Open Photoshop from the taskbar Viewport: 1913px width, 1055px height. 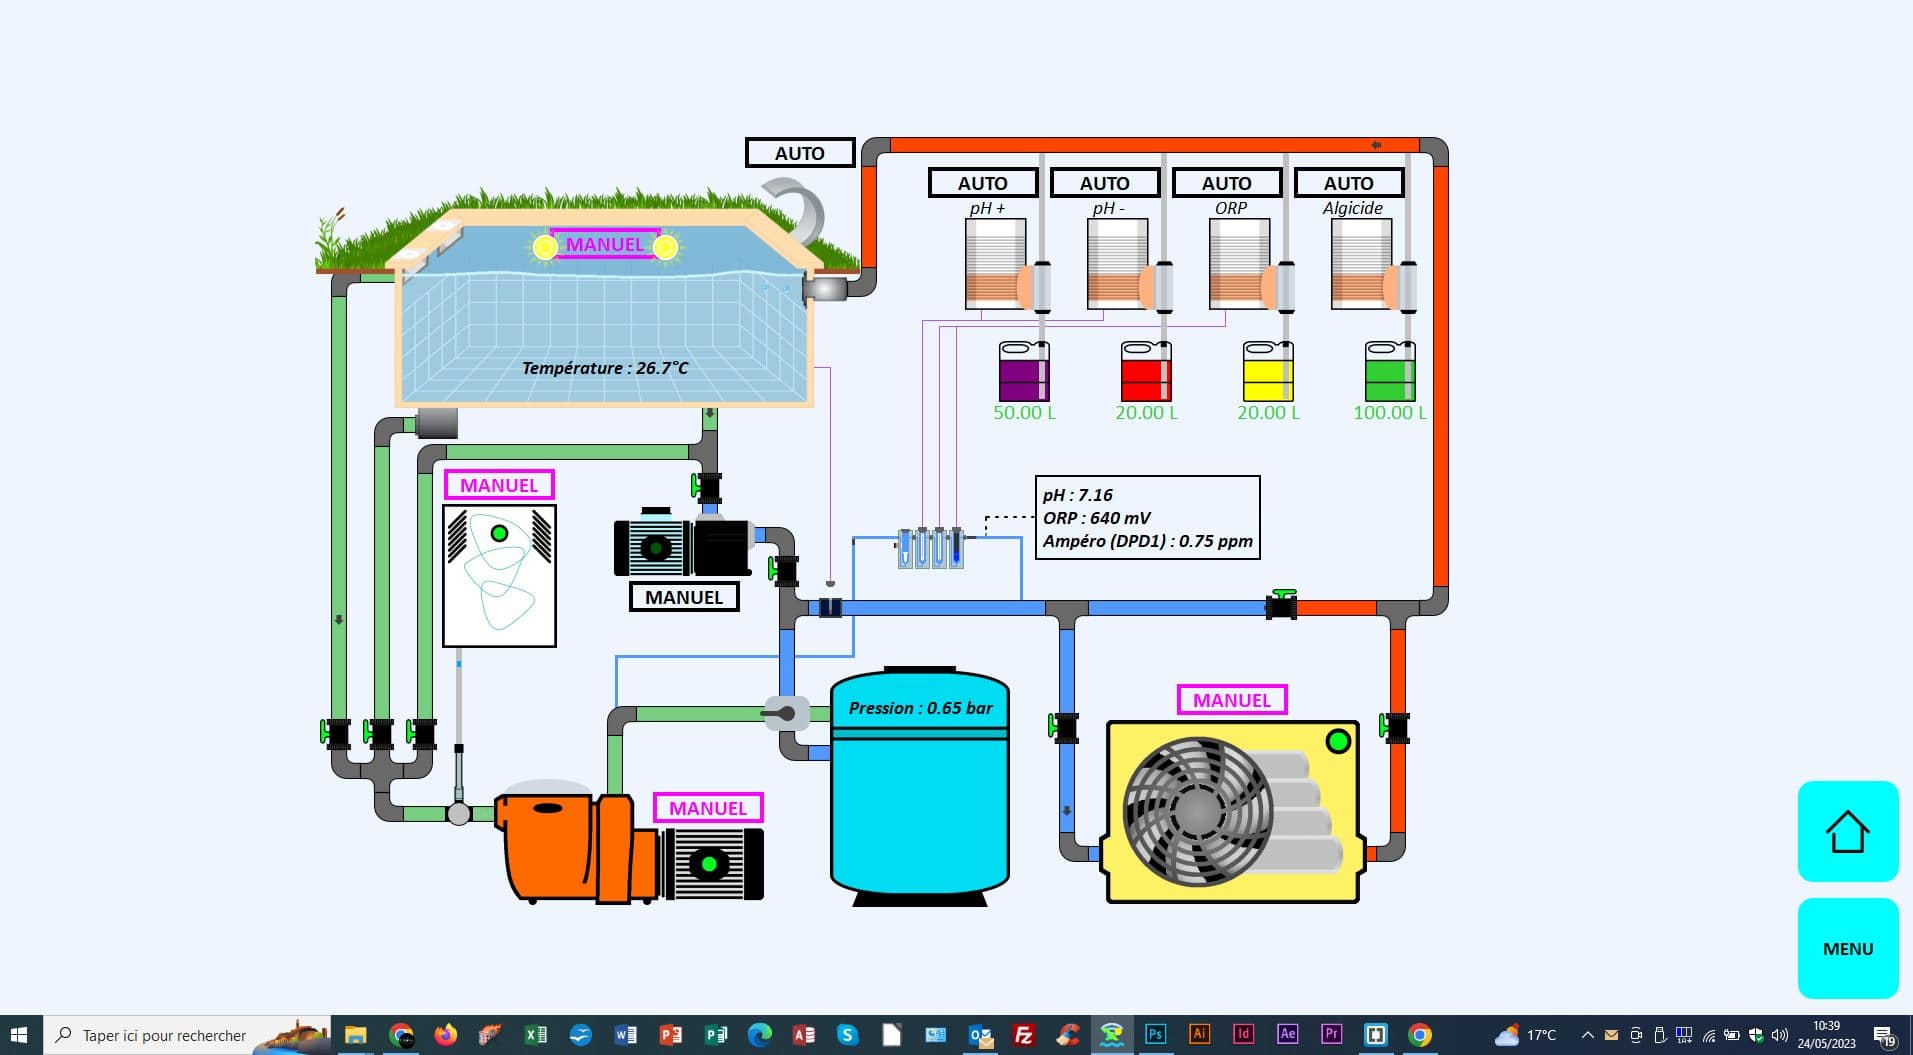click(1156, 1035)
